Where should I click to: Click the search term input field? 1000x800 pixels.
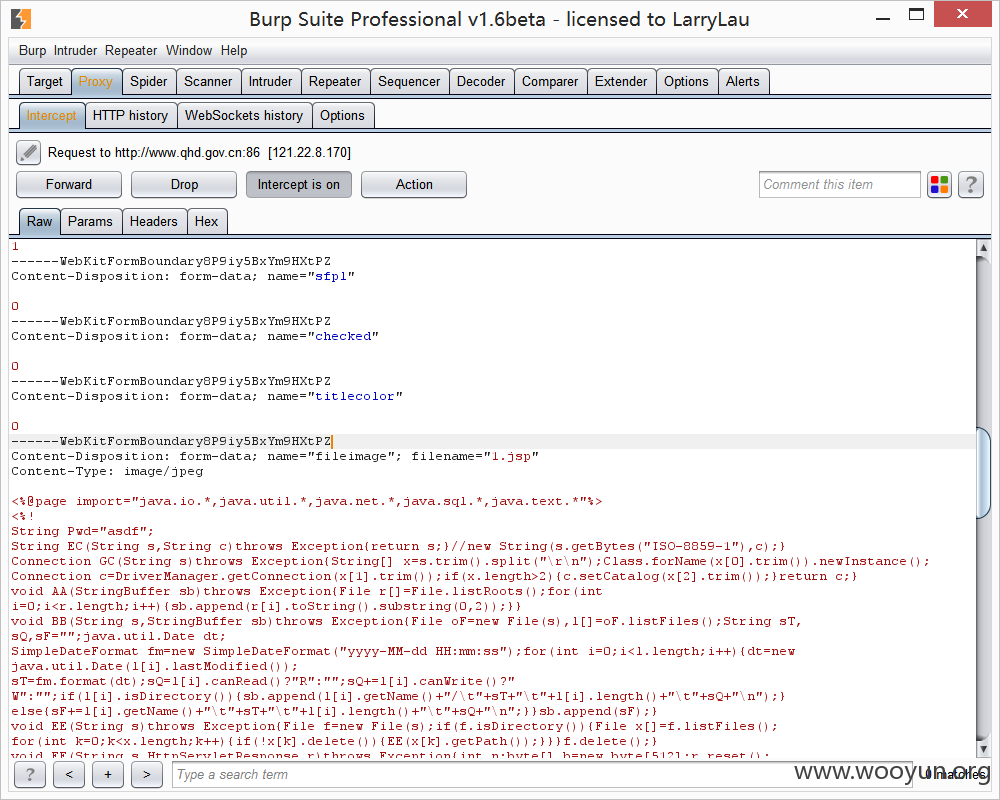[x=542, y=774]
